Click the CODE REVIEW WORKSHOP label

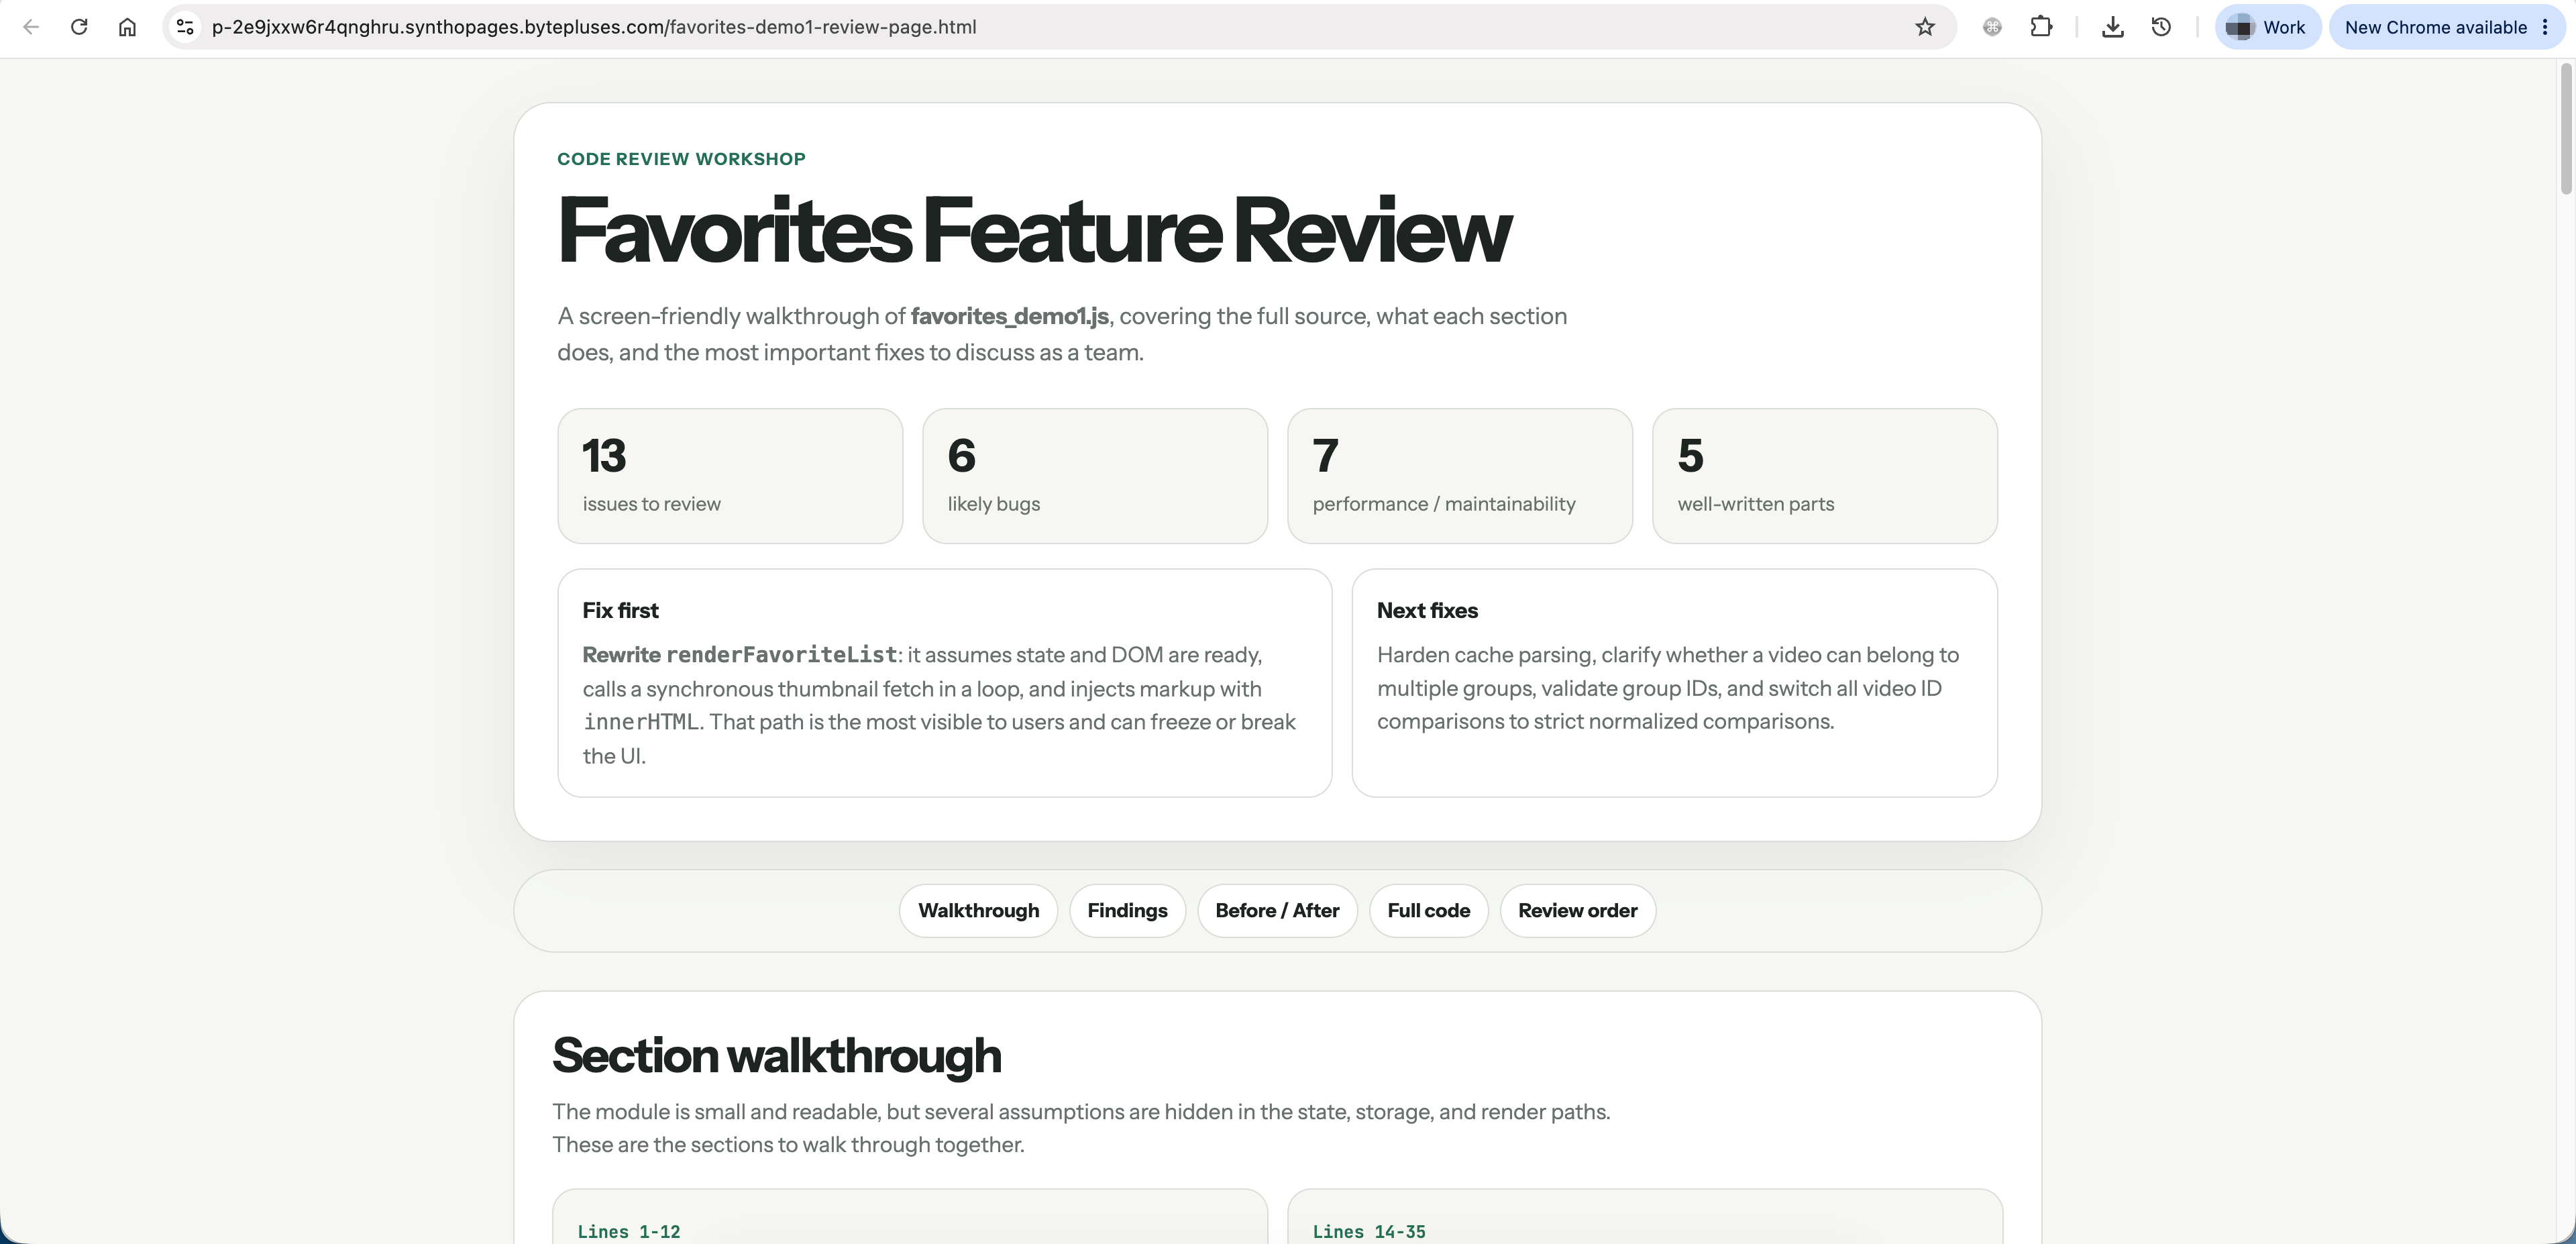pyautogui.click(x=681, y=159)
